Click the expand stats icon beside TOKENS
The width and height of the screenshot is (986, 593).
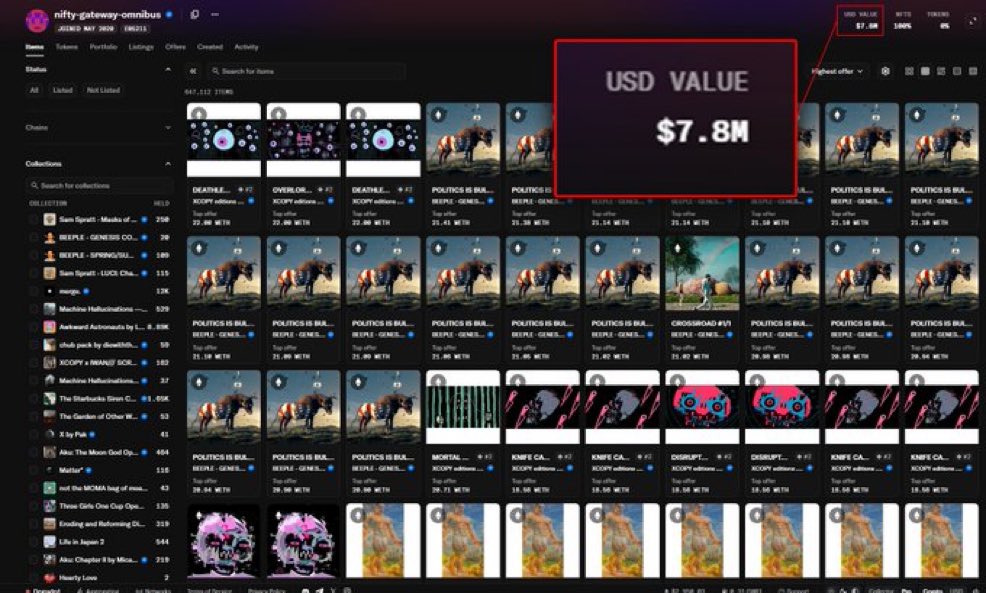[x=972, y=21]
